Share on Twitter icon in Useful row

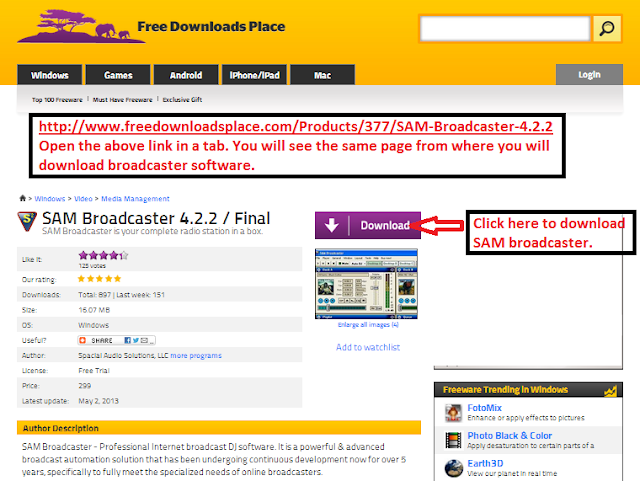click(x=136, y=340)
